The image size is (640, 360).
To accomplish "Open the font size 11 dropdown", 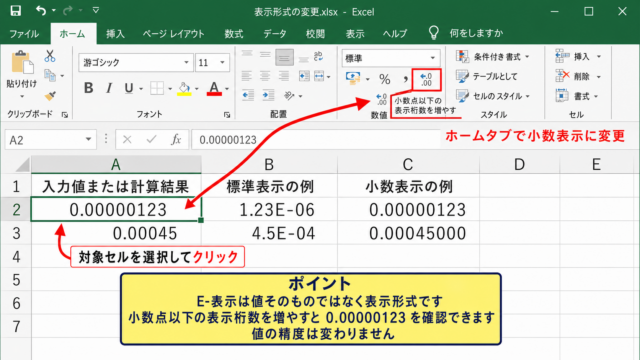I will tap(222, 62).
